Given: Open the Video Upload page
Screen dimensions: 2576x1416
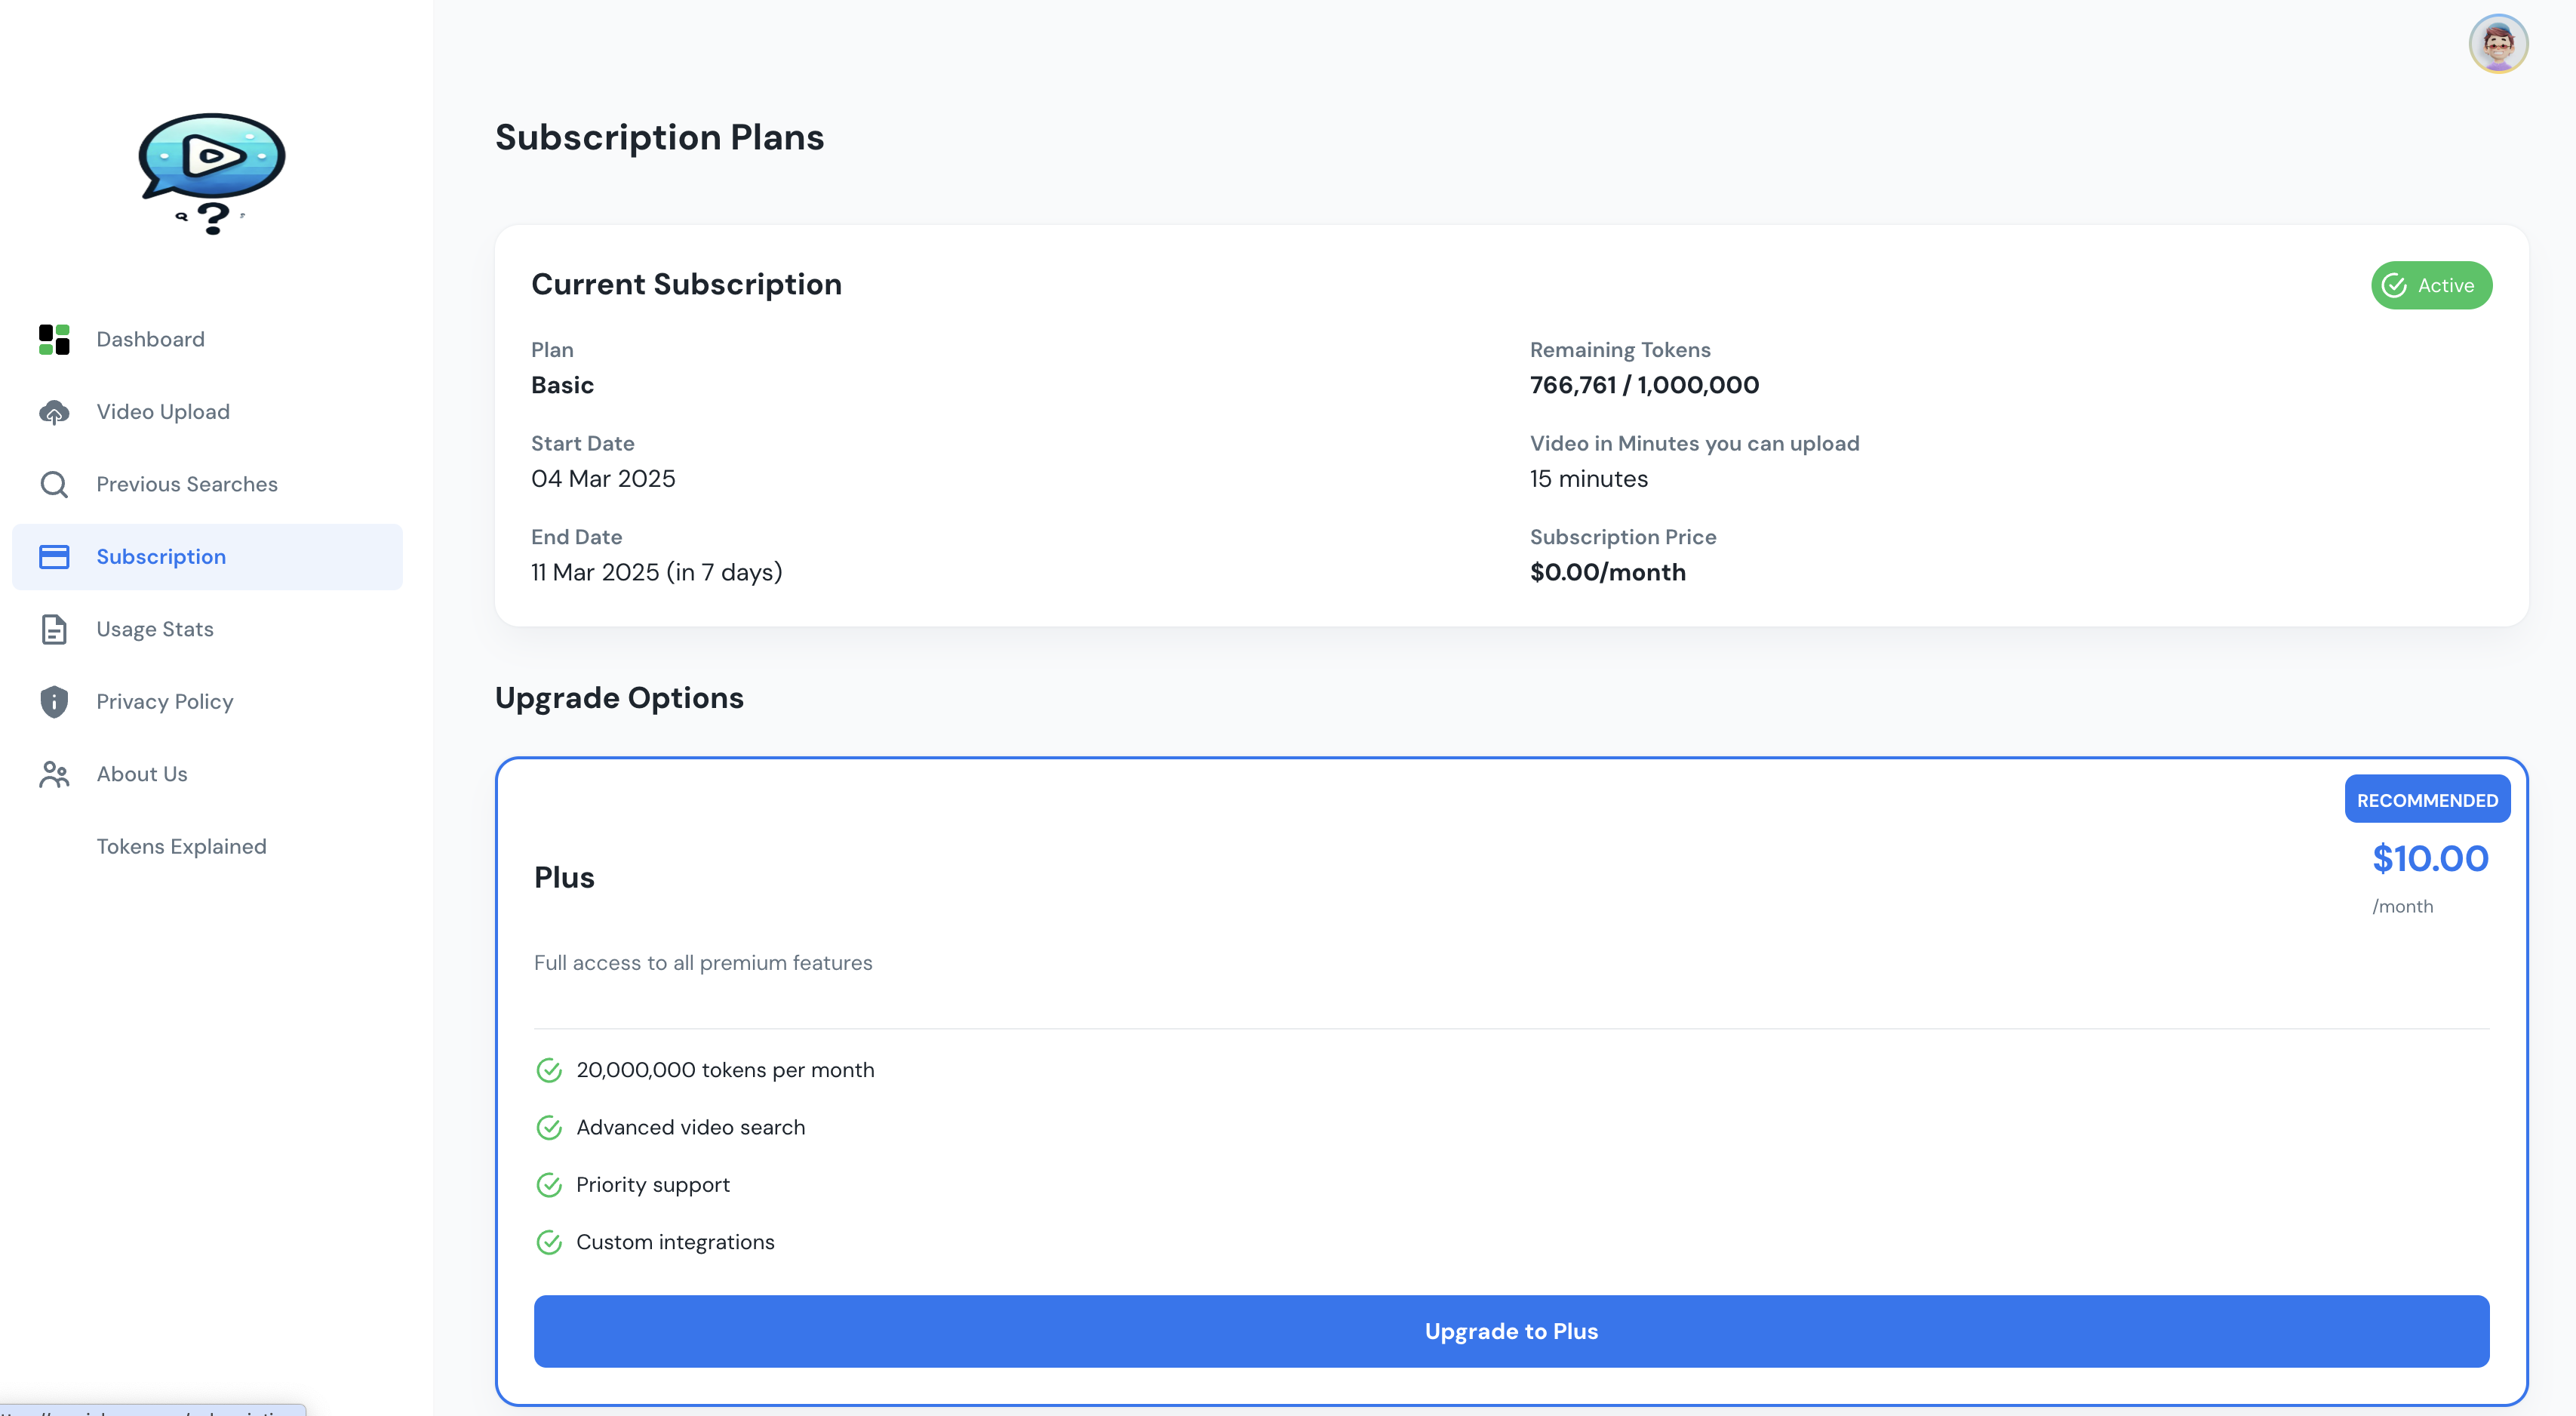Looking at the screenshot, I should [163, 412].
